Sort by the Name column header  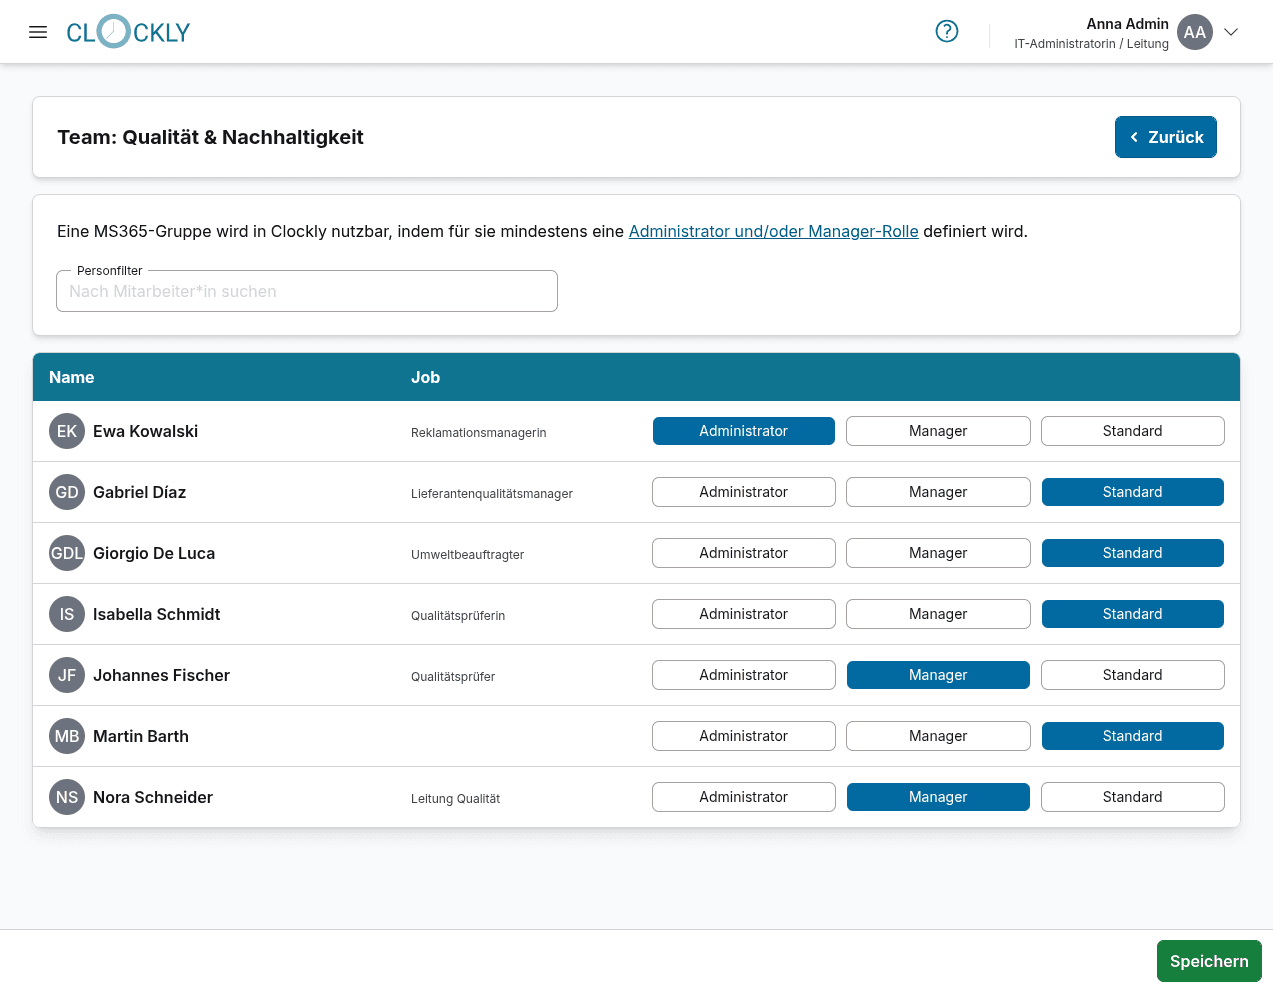(72, 377)
